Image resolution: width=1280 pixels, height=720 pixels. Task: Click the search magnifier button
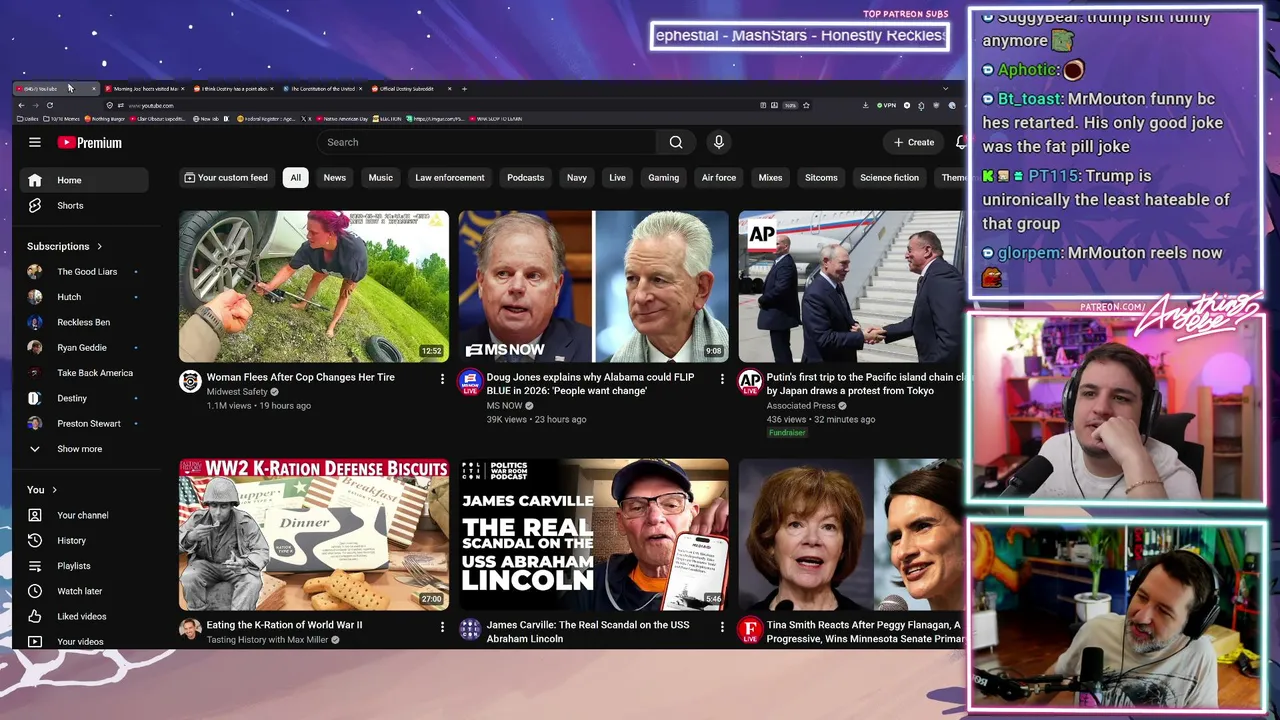tap(676, 142)
